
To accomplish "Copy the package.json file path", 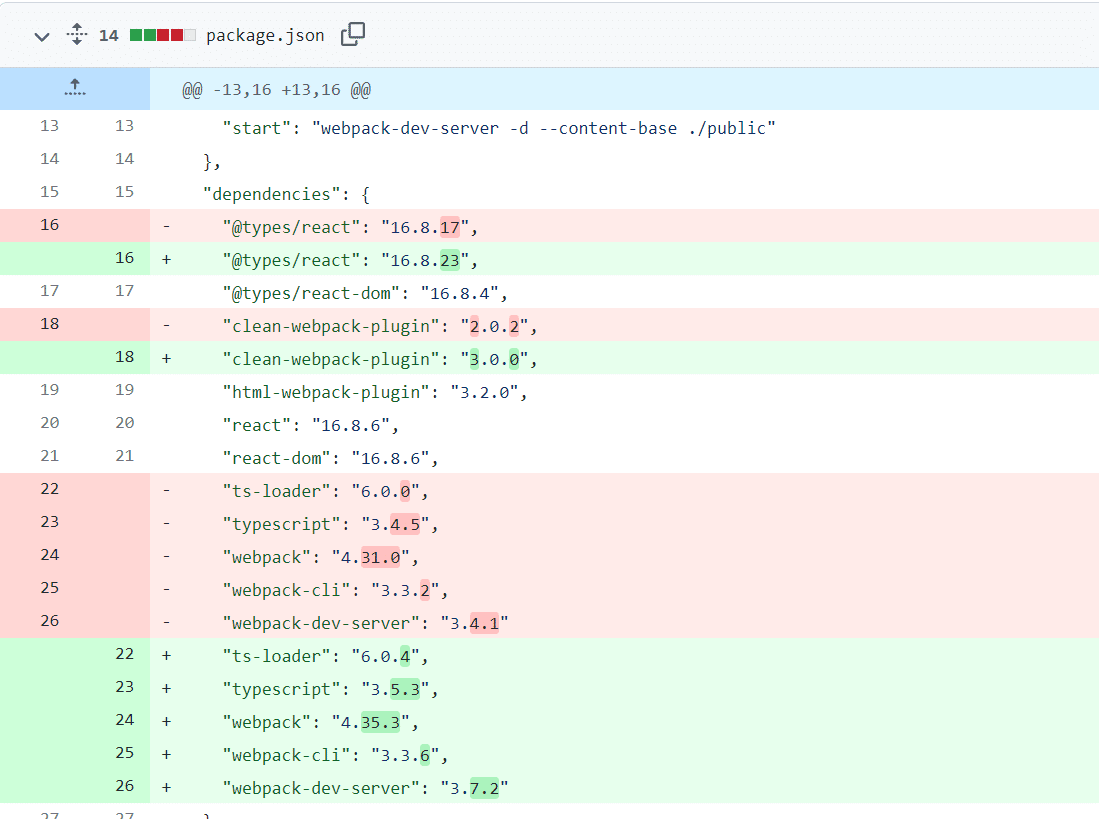I will pos(352,34).
